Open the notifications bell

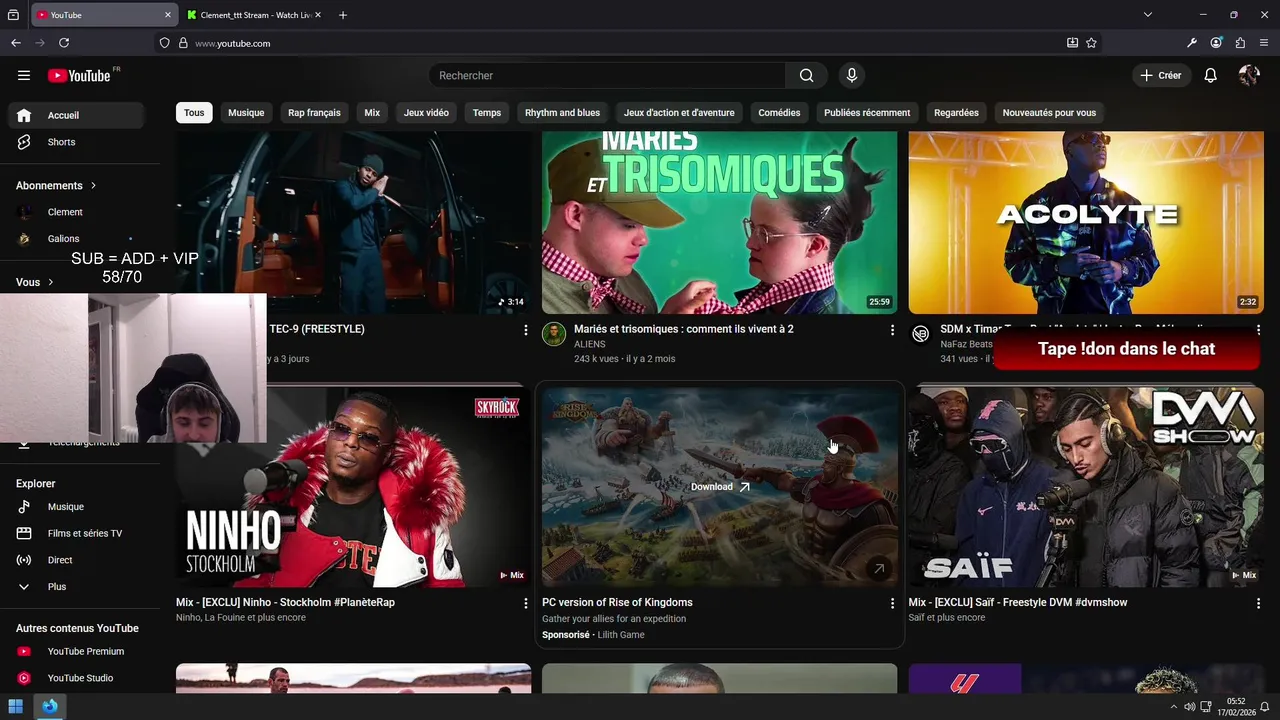(x=1210, y=75)
